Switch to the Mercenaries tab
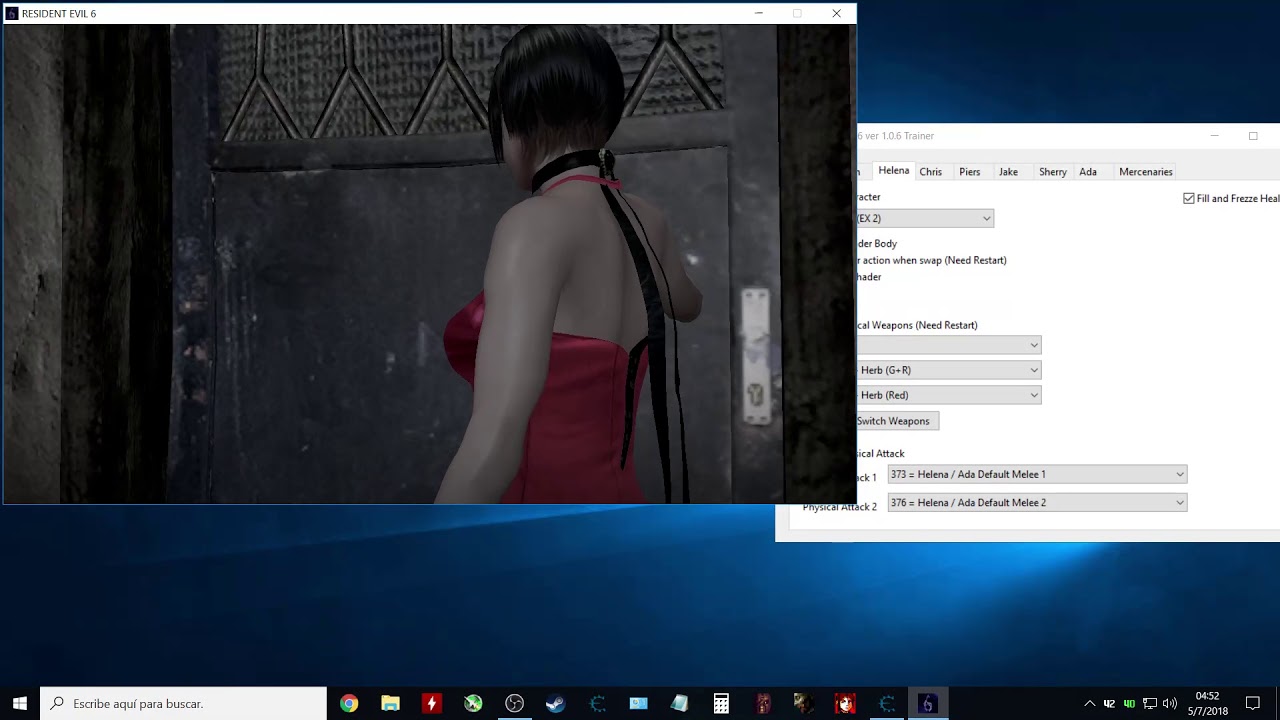 click(x=1146, y=172)
